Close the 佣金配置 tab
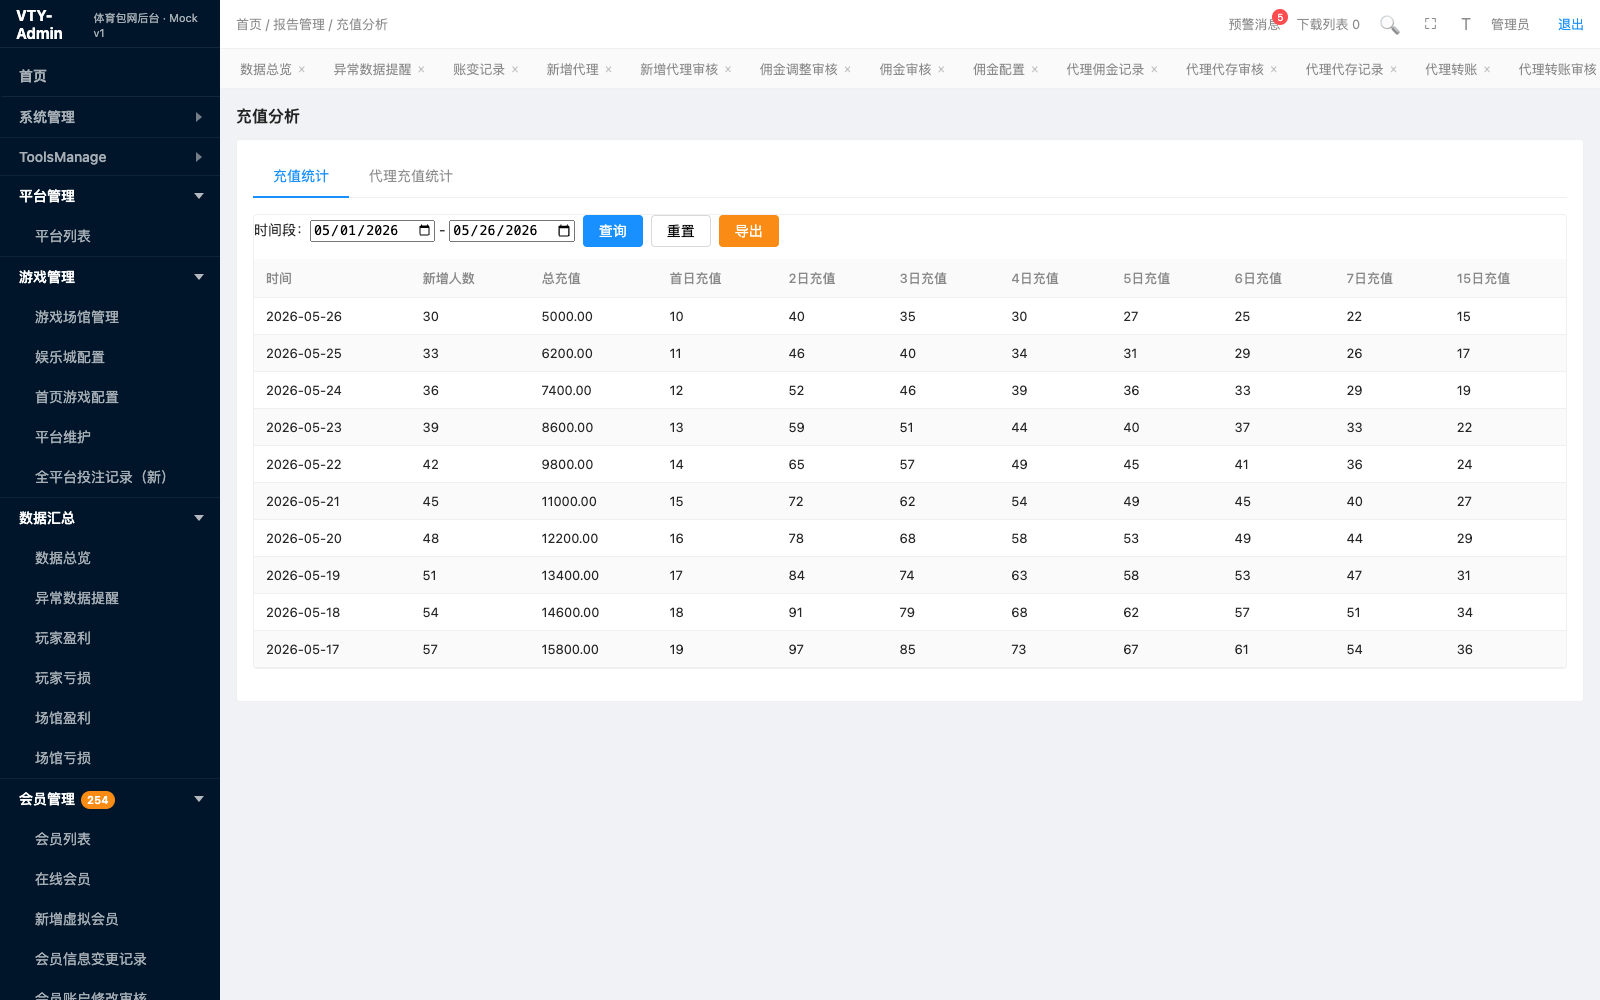This screenshot has width=1600, height=1000. pos(1035,70)
